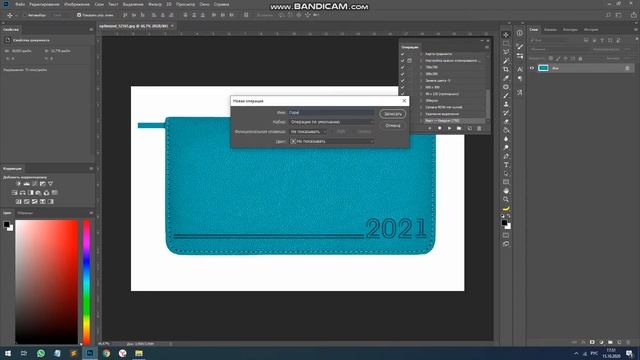Viewport: 640px width, 360px height.
Task: Click the create new action icon
Action: point(469,128)
